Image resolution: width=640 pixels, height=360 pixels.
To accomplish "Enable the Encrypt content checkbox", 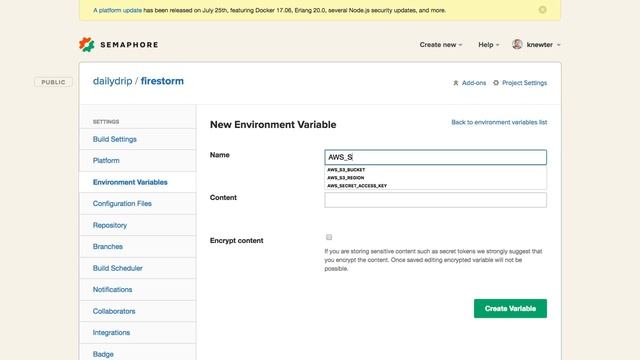I will tap(329, 237).
